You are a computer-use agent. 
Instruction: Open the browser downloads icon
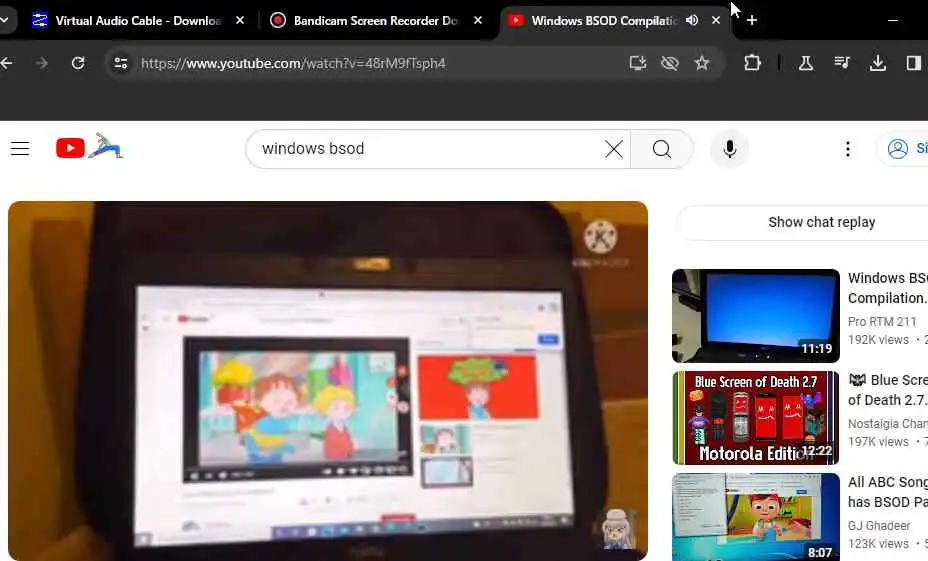pyautogui.click(x=878, y=63)
